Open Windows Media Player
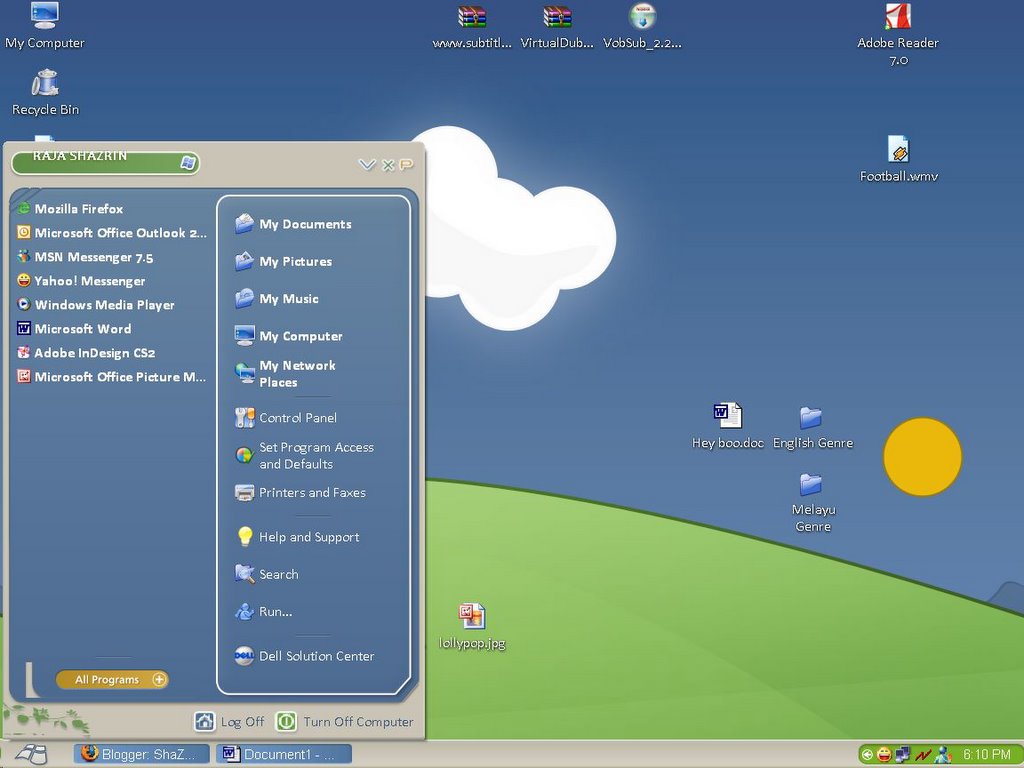Viewport: 1024px width, 768px height. click(96, 305)
